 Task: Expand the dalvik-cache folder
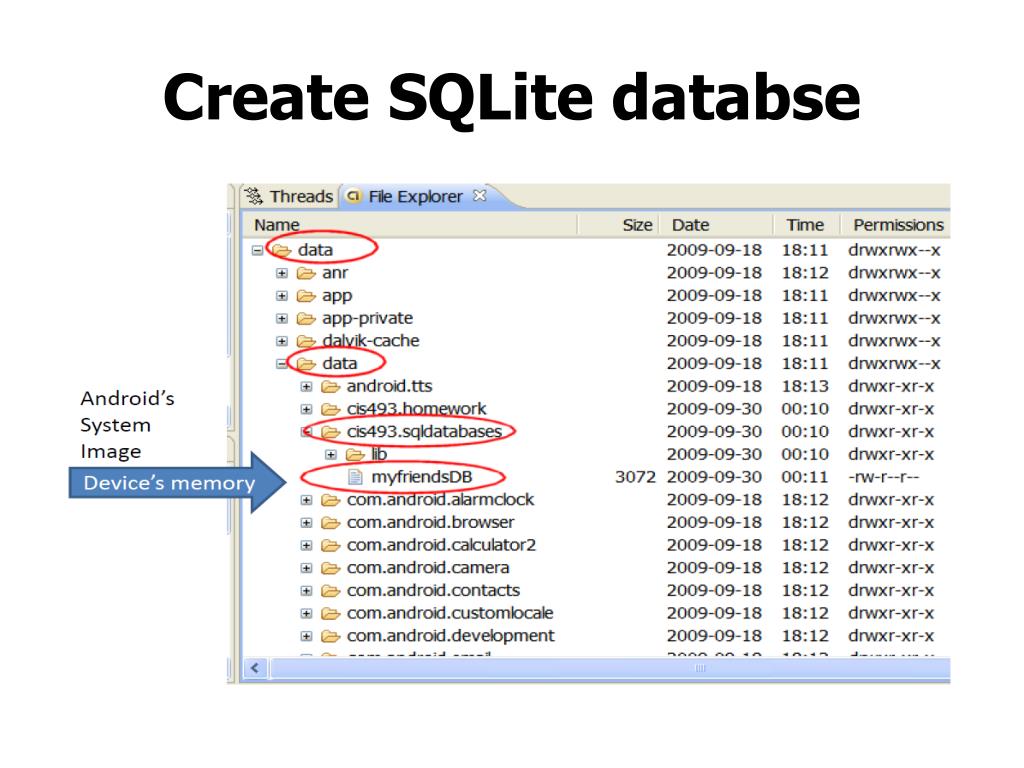(x=281, y=341)
